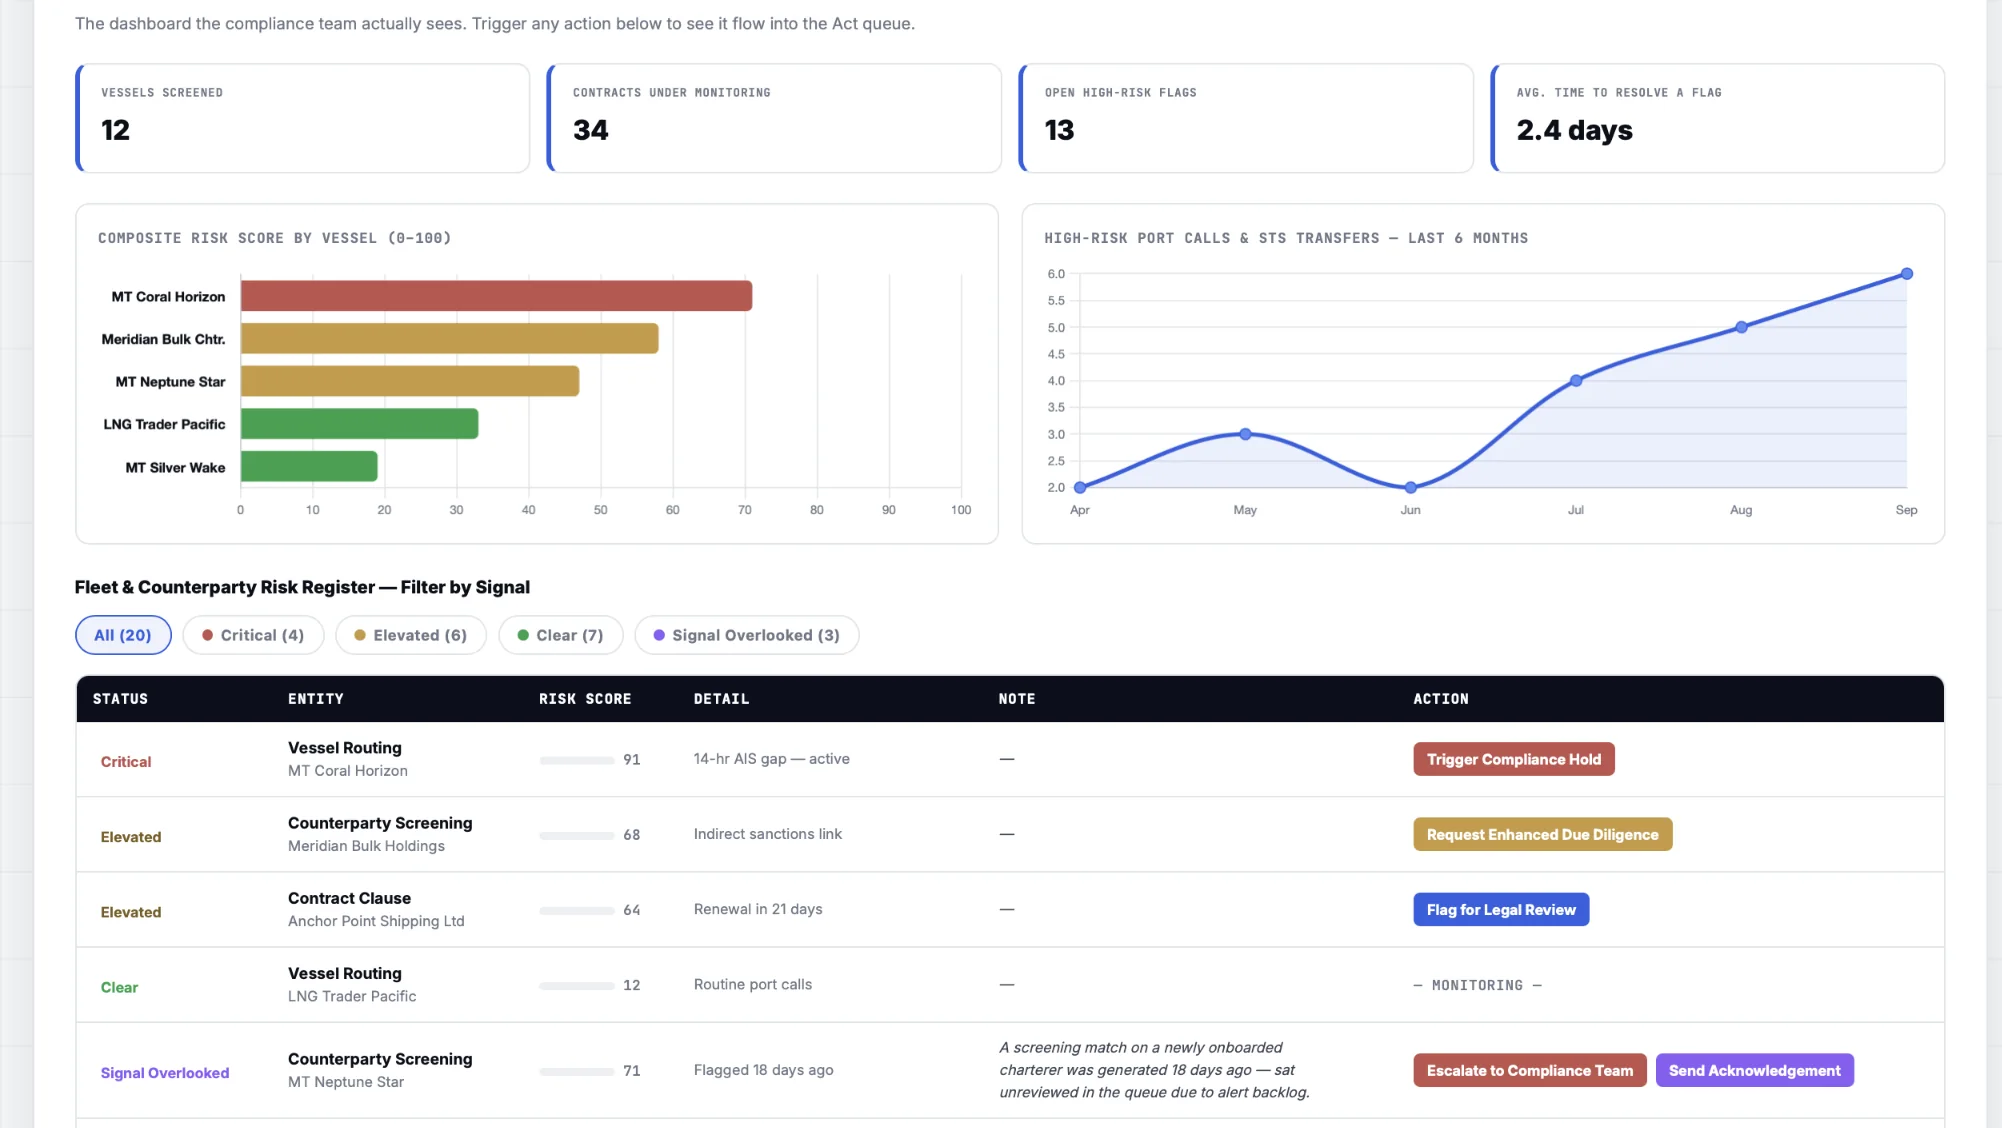Click the Vessels Screened card
The width and height of the screenshot is (2002, 1128).
coord(303,118)
